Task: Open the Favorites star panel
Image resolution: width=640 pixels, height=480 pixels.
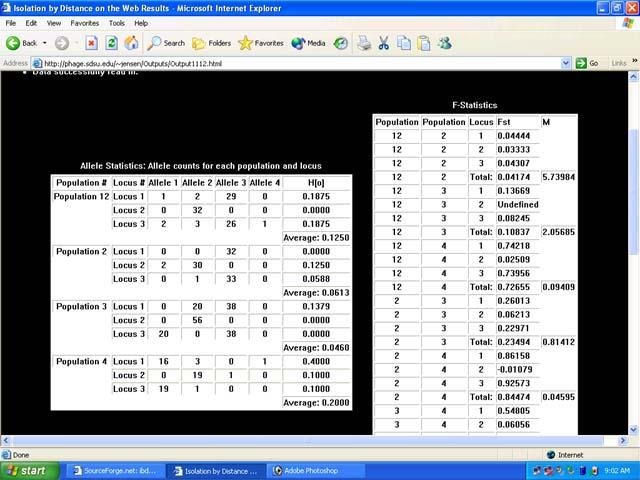Action: pos(261,43)
